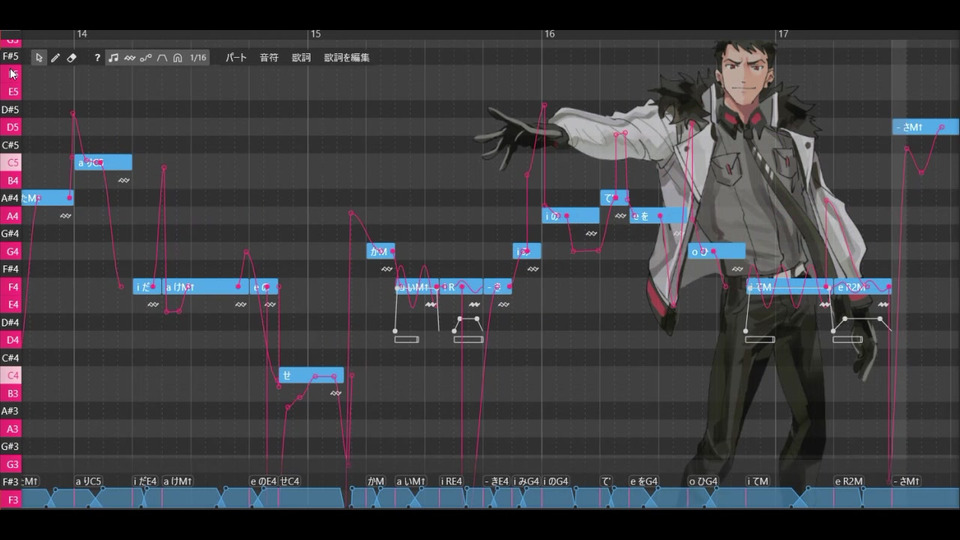The image size is (960, 540).
Task: Click the C5 piano key
Action: pos(11,162)
